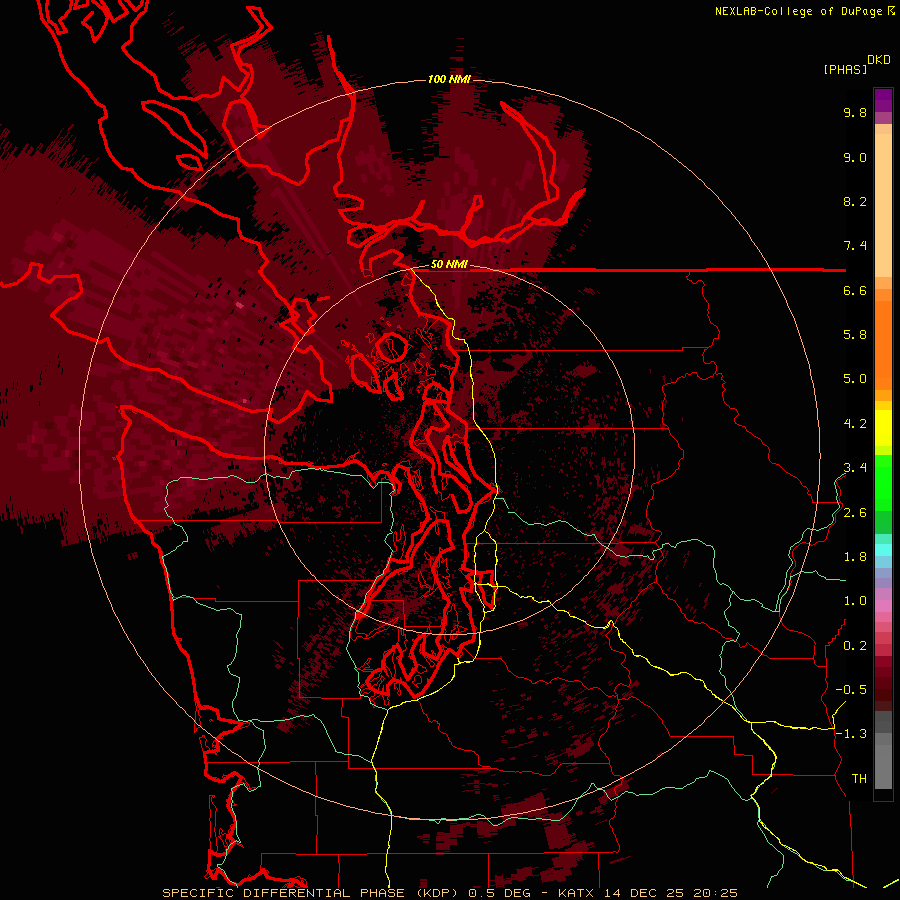Click the 0.2 legend value

tap(855, 646)
